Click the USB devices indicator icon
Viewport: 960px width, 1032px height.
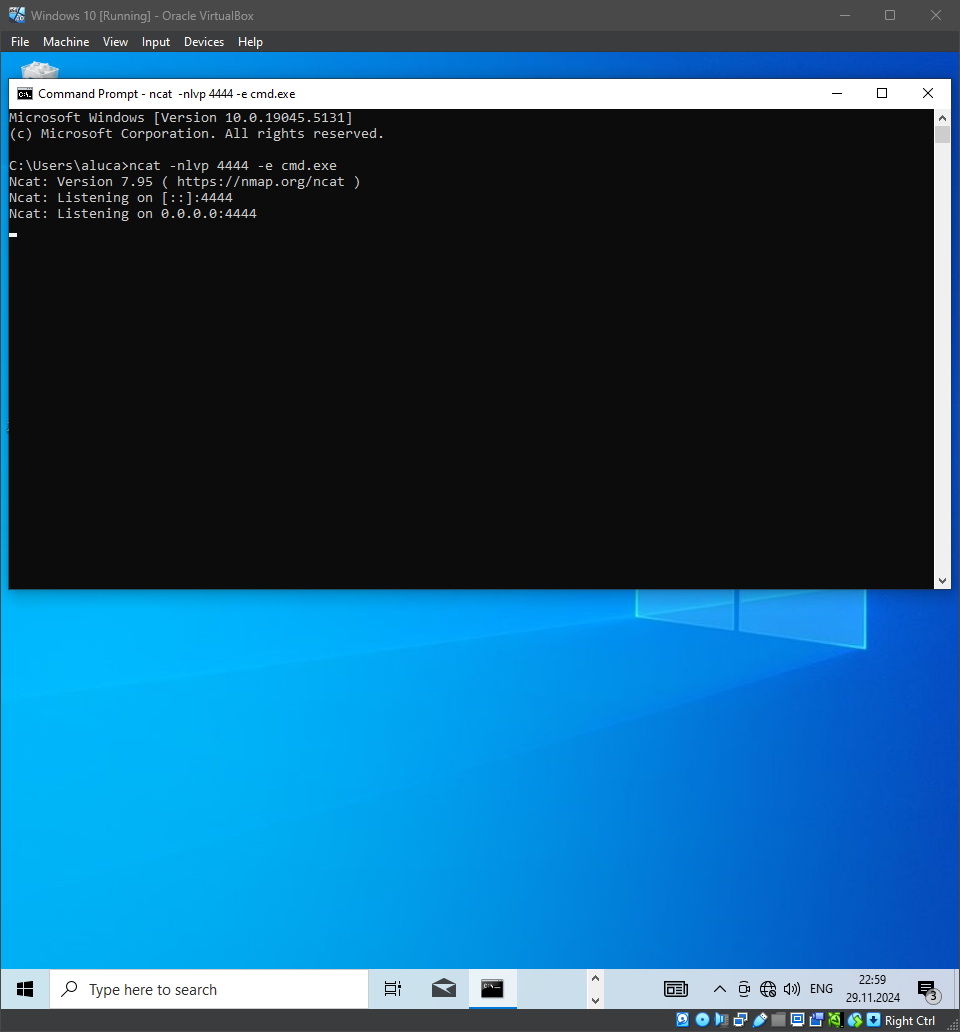pos(759,1019)
